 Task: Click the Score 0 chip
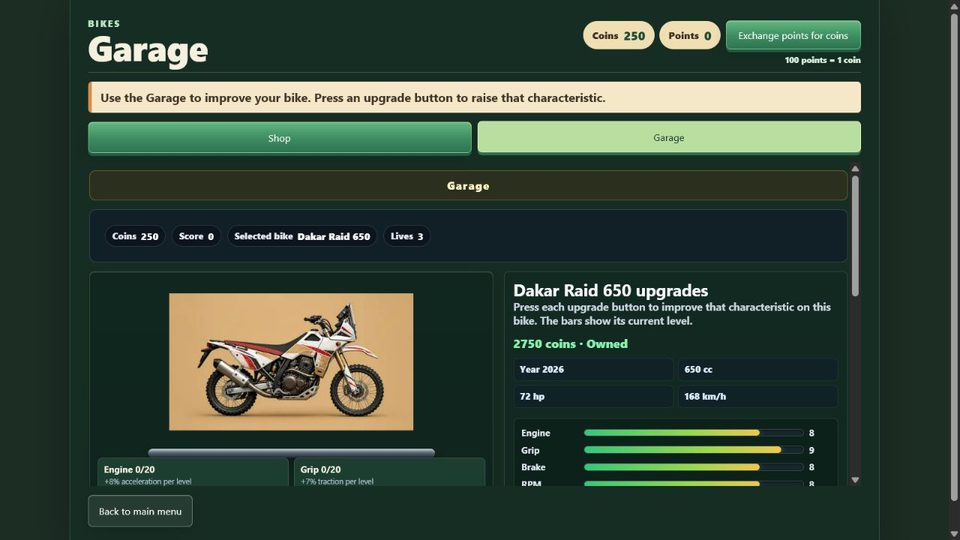196,236
